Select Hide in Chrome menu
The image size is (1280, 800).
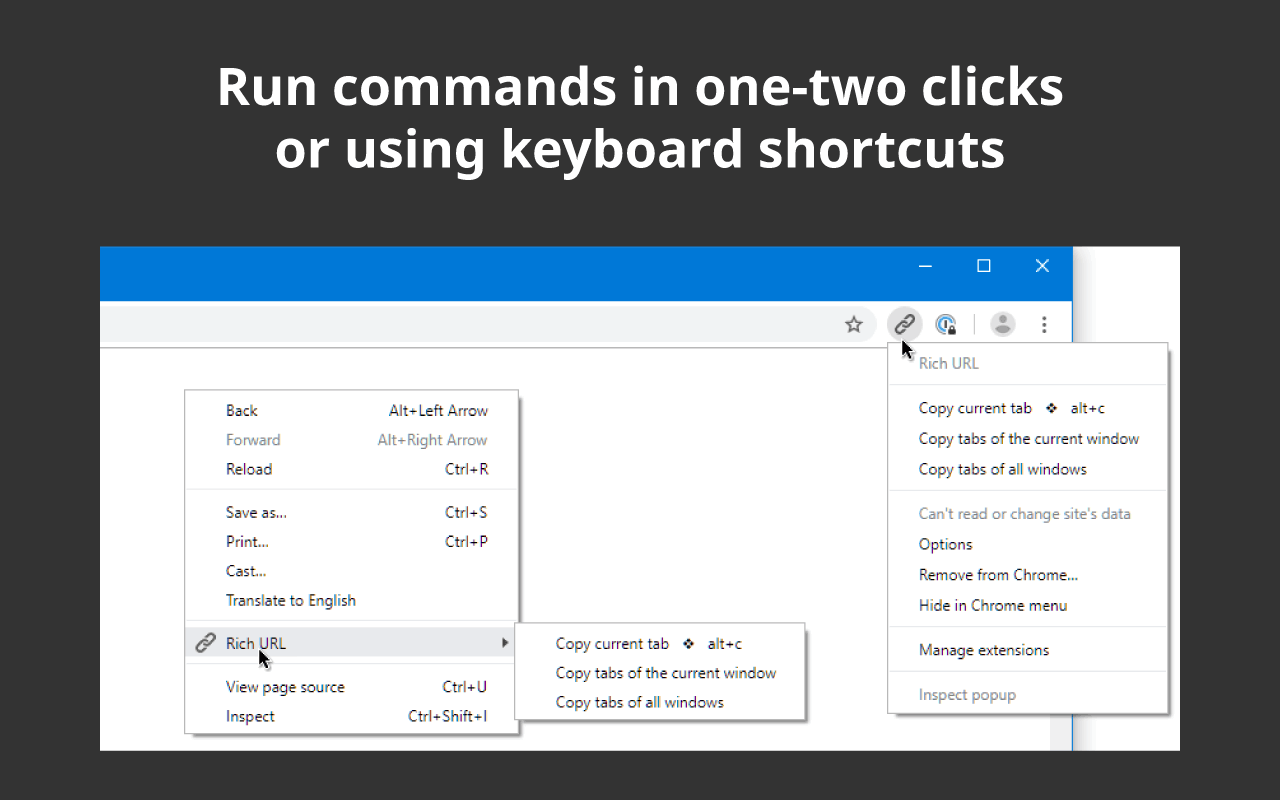click(x=1028, y=605)
